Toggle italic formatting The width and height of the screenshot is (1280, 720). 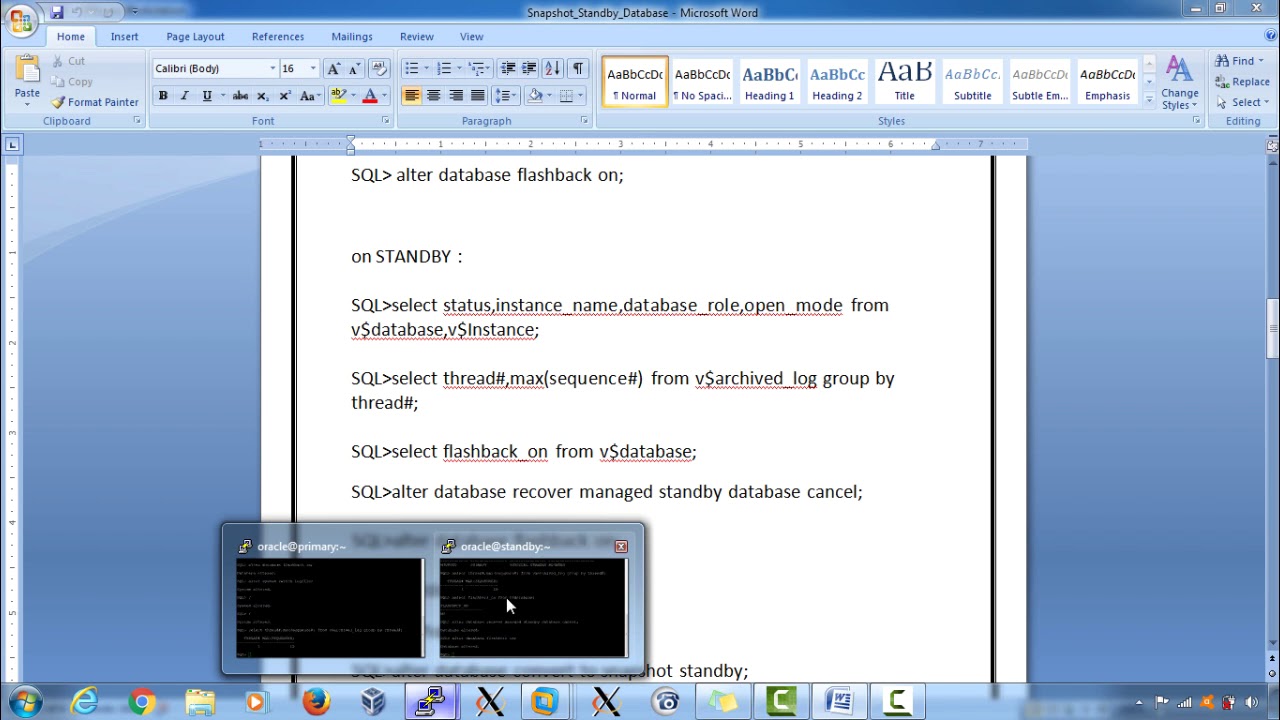pos(185,96)
